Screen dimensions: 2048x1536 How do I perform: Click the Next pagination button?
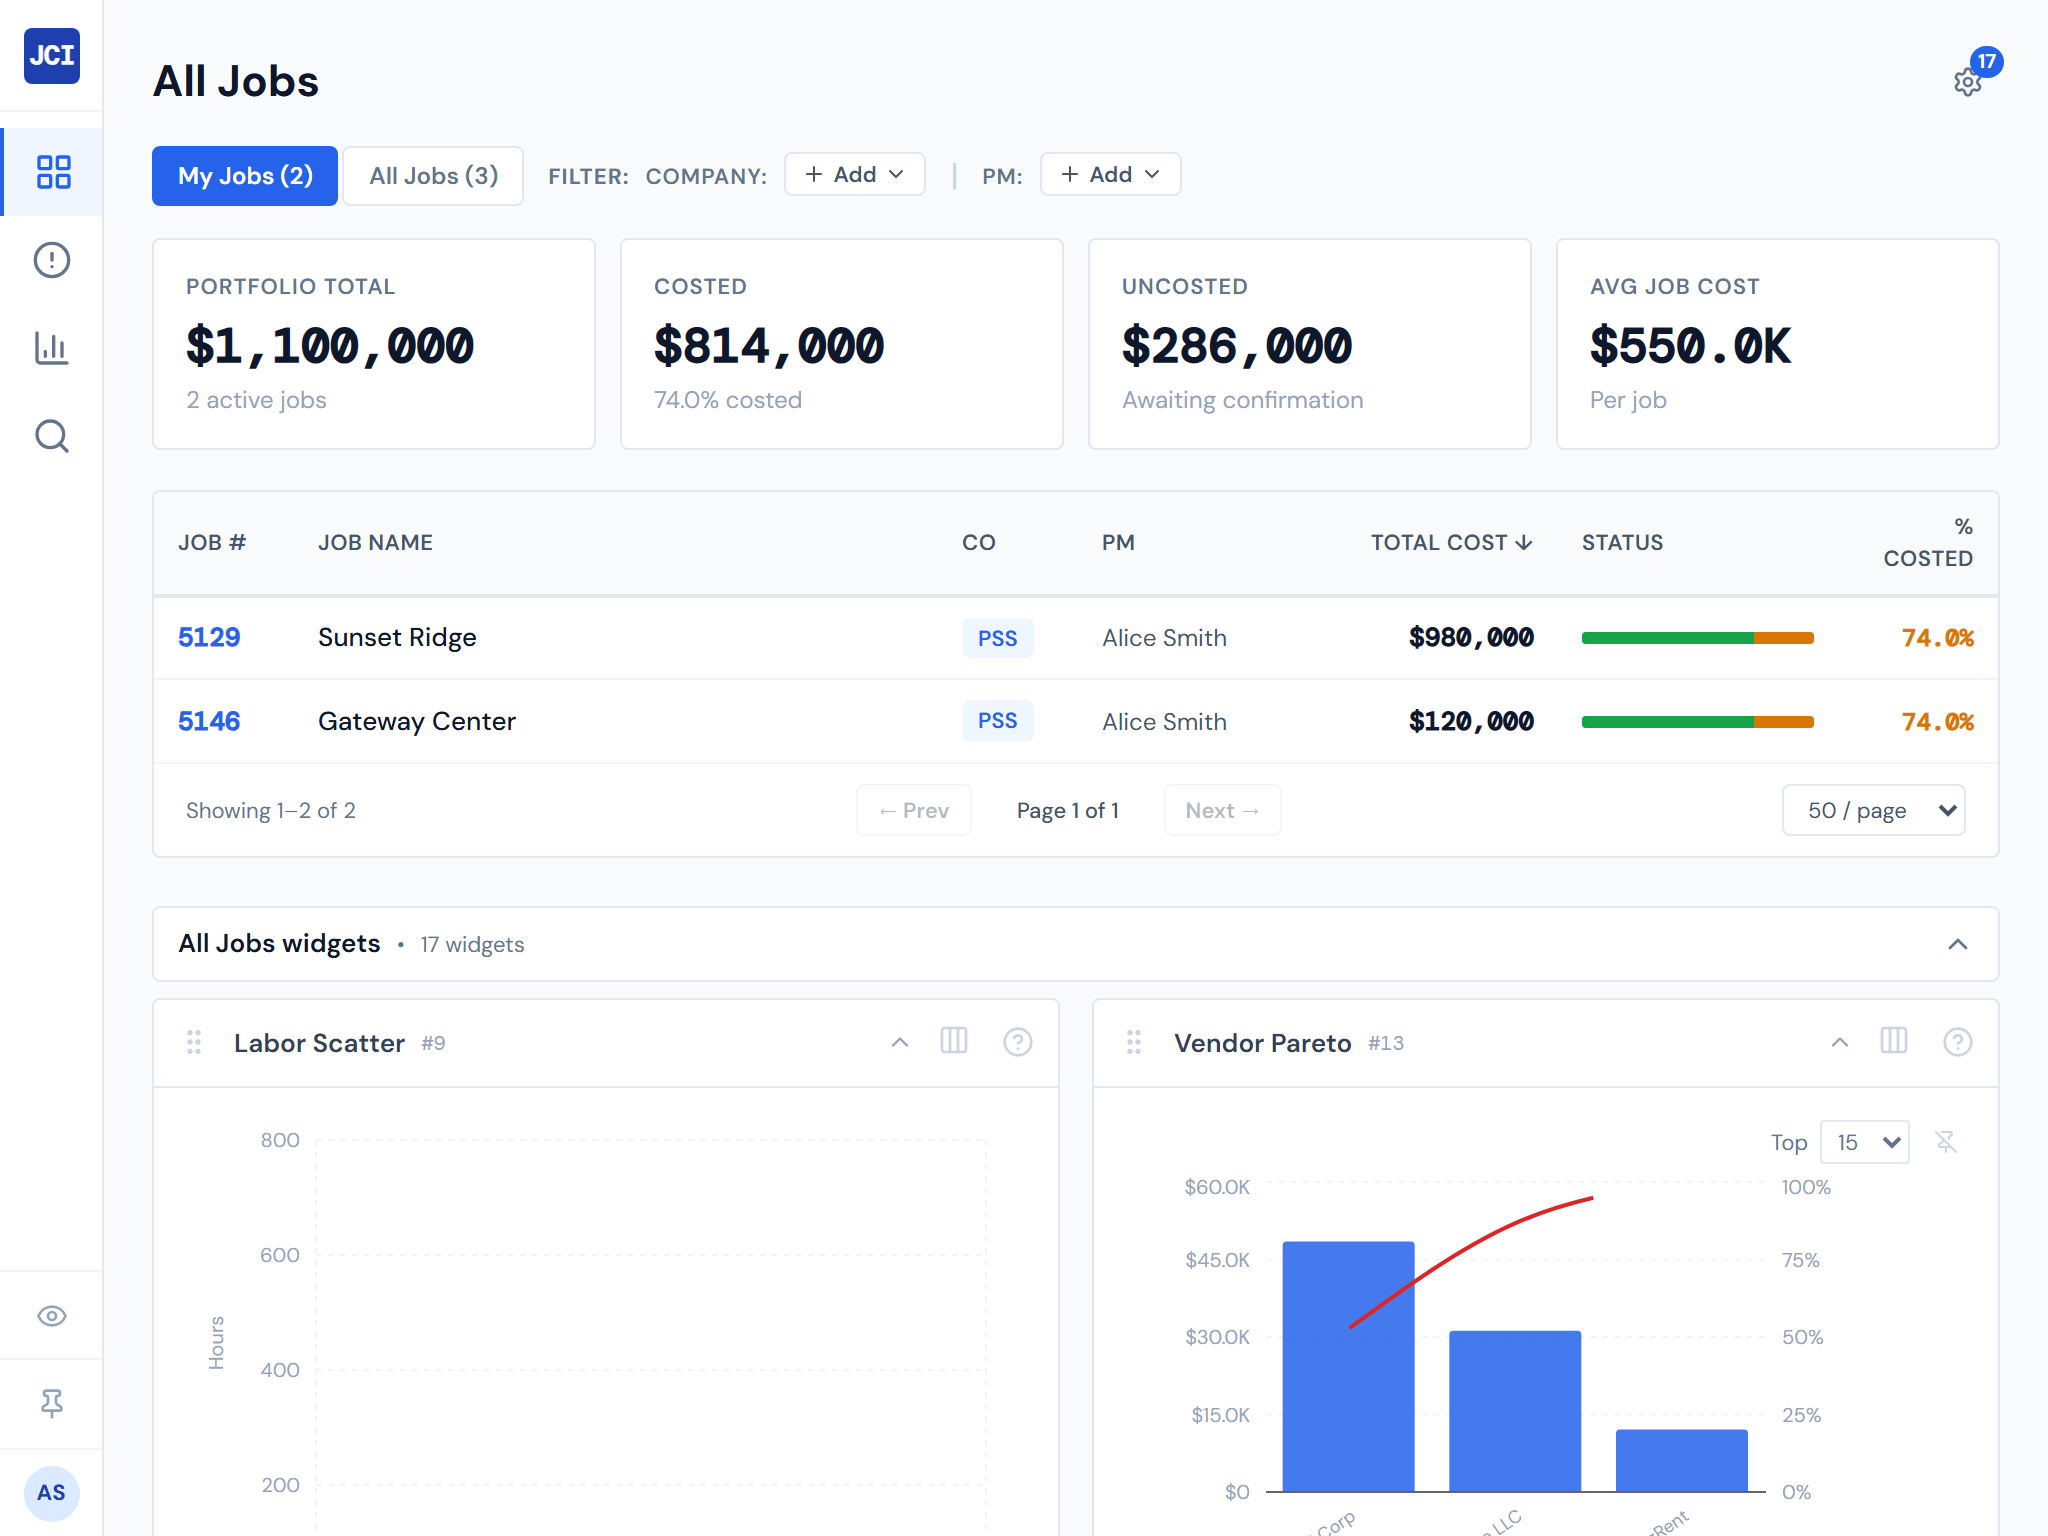pos(1221,810)
